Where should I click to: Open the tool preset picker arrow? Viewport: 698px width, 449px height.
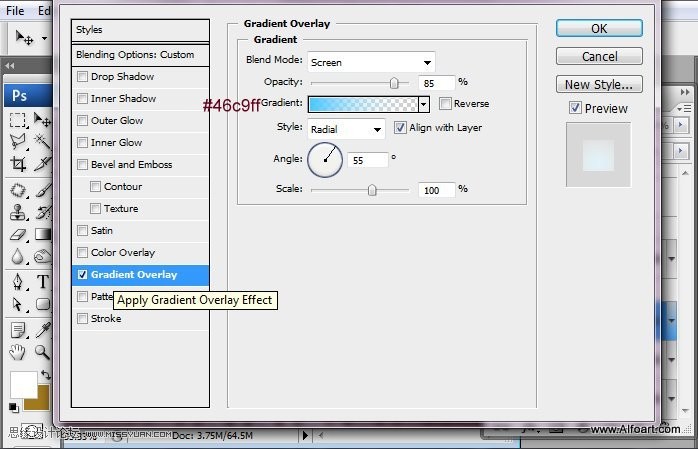tap(45, 39)
